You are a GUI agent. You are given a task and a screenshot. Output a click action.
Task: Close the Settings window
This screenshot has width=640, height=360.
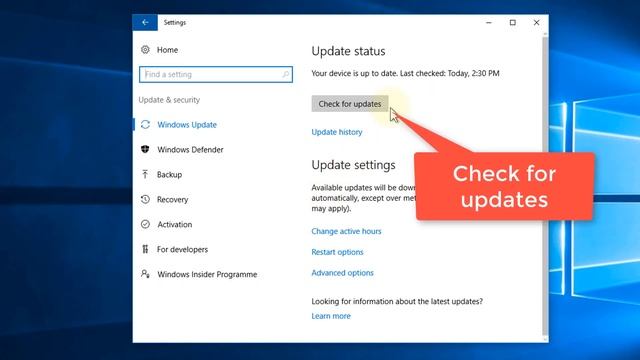point(536,22)
